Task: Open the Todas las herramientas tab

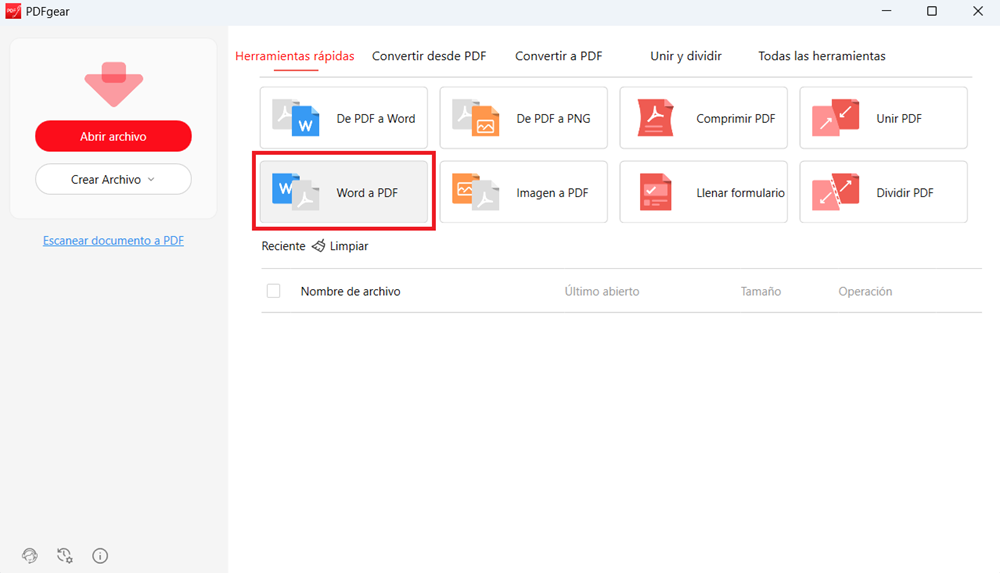Action: 822,56
